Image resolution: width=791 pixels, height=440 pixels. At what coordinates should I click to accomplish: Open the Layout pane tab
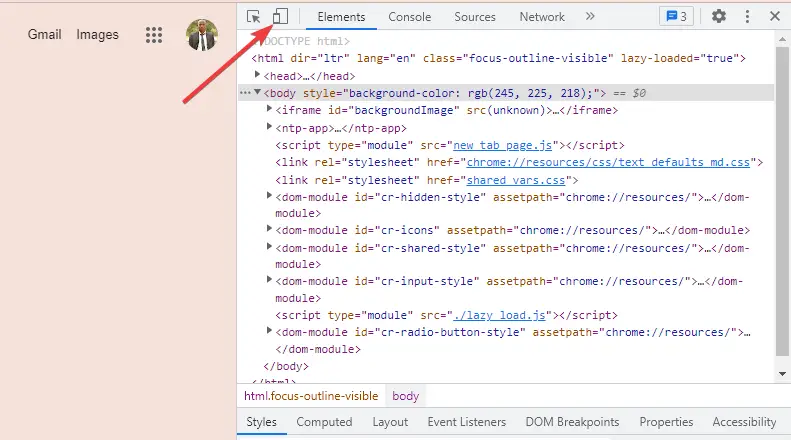click(390, 422)
